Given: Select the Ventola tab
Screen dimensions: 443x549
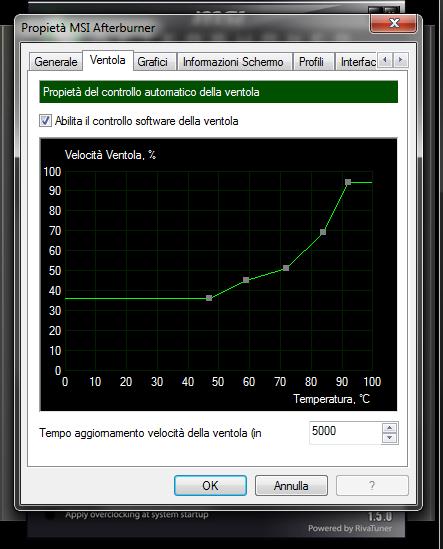Looking at the screenshot, I should (108, 60).
